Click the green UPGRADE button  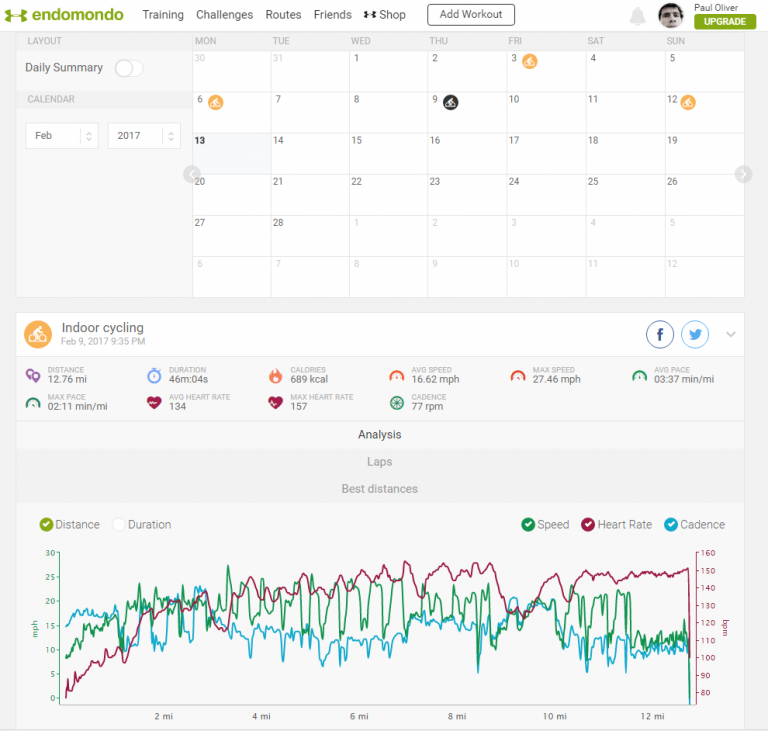click(725, 22)
